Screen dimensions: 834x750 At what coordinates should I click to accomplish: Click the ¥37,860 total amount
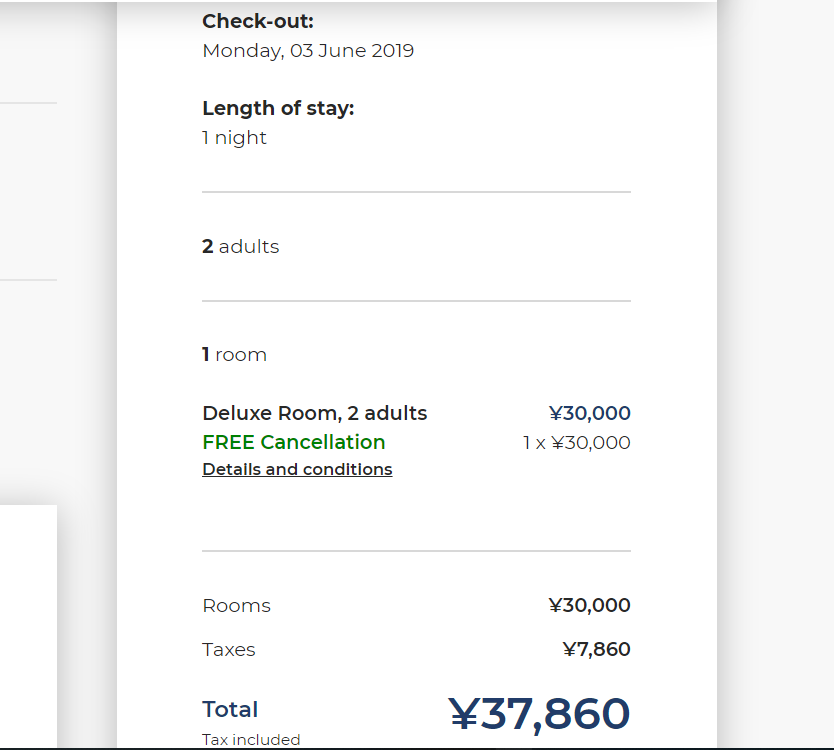(538, 714)
